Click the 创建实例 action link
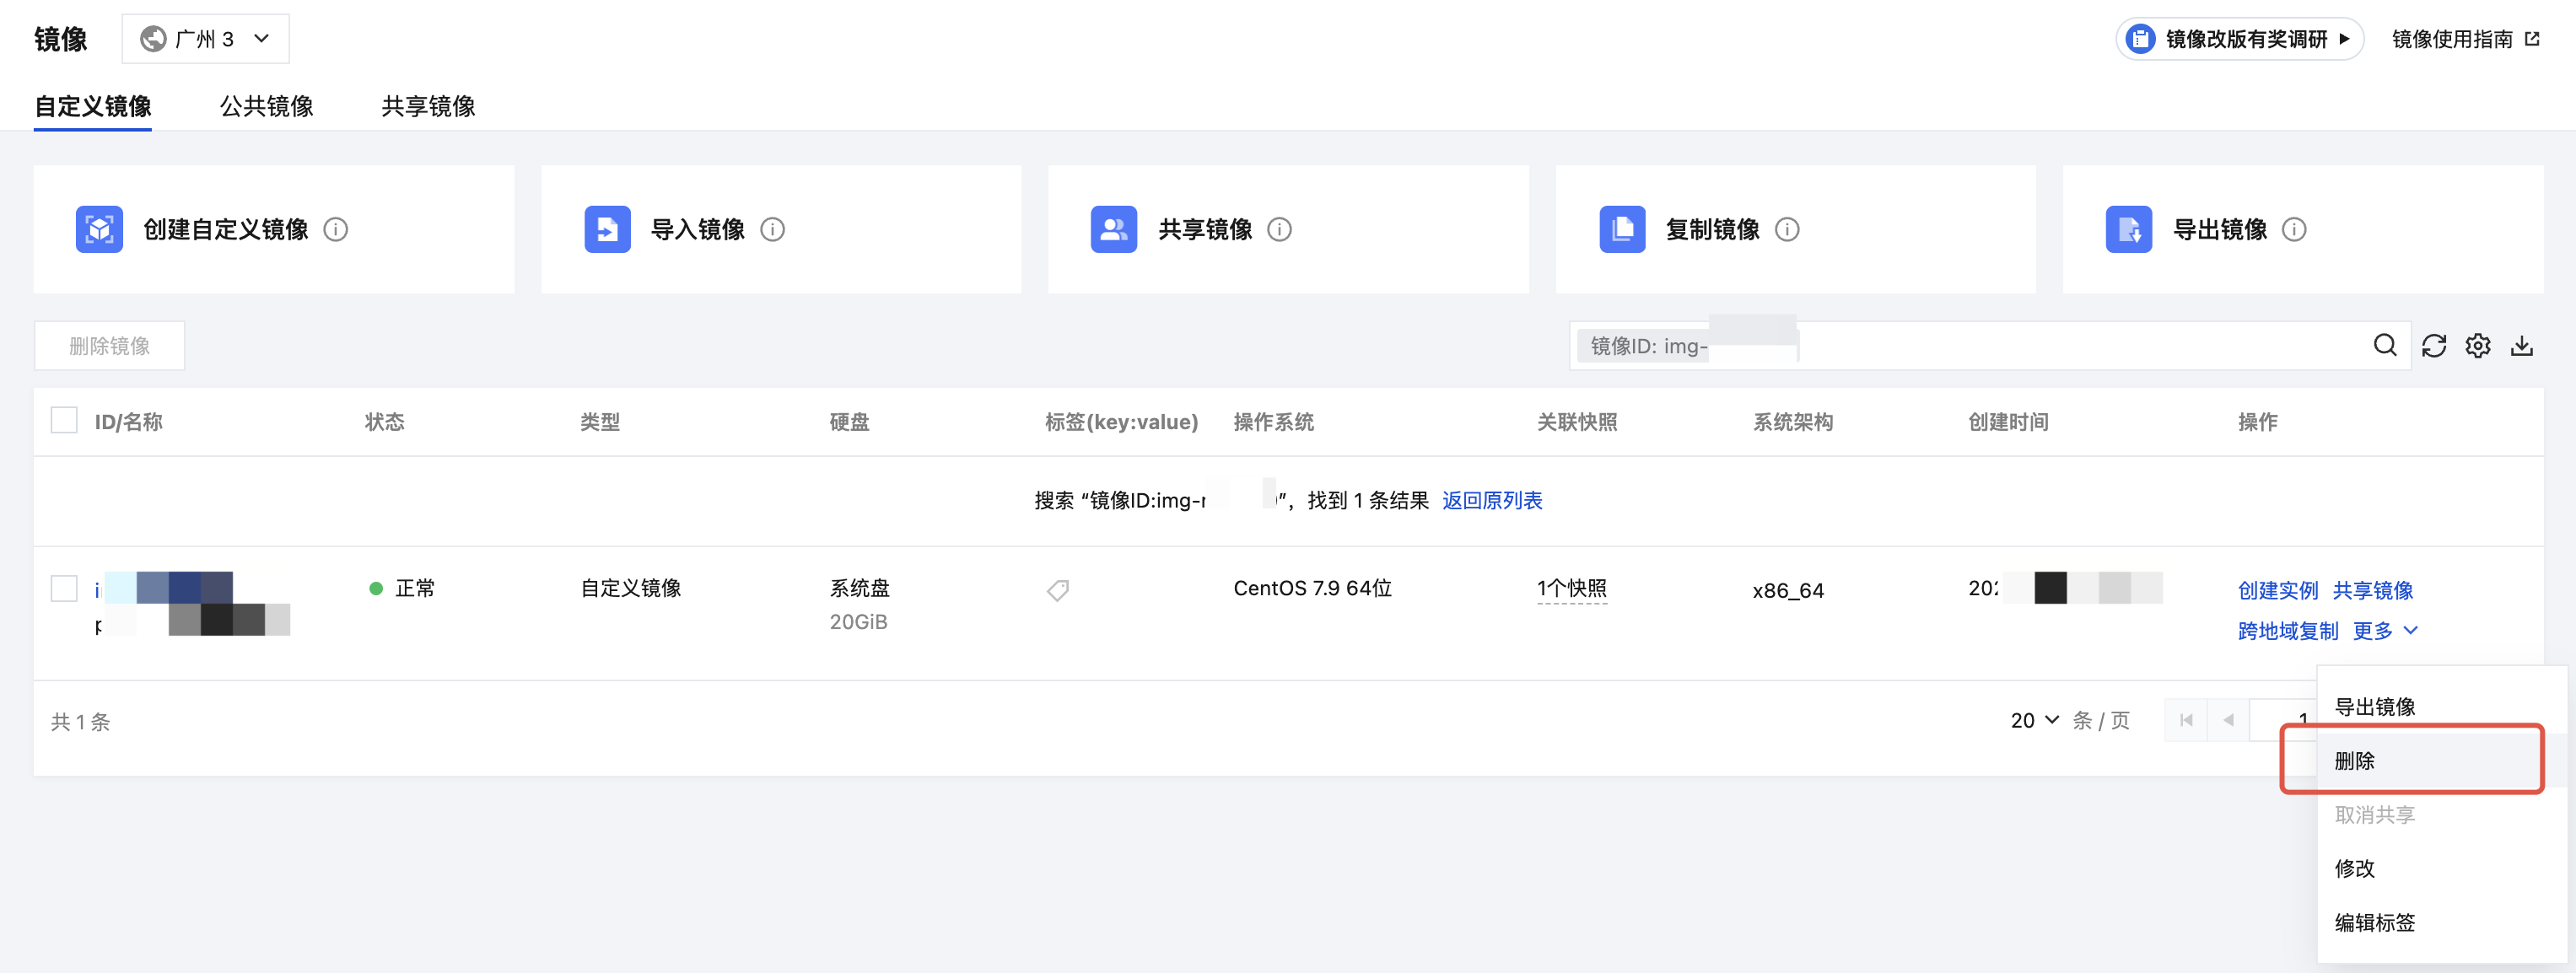This screenshot has height=973, width=2576. (2277, 590)
